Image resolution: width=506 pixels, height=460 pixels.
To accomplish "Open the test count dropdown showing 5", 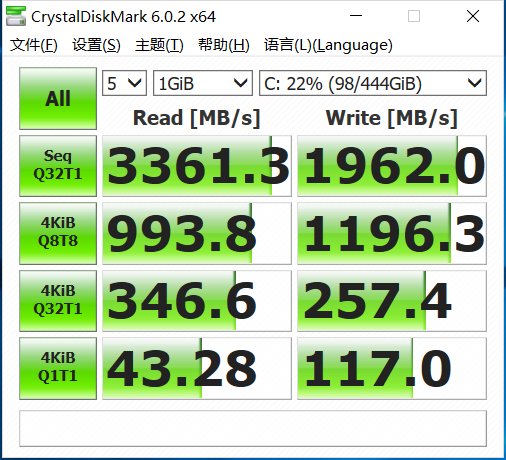I will pos(124,83).
